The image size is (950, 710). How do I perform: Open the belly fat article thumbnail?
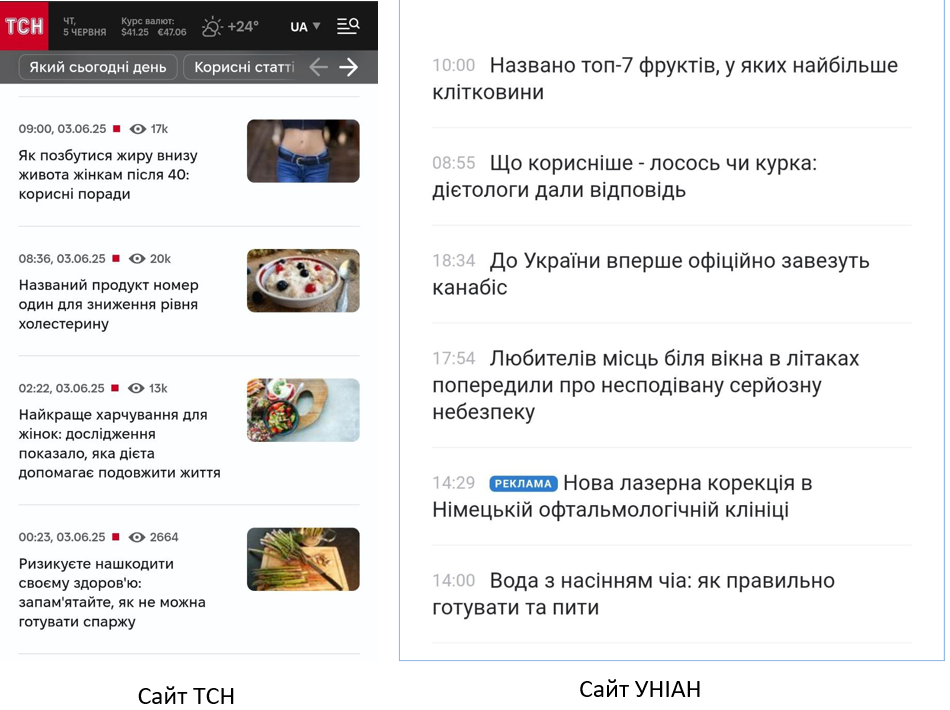pyautogui.click(x=303, y=151)
